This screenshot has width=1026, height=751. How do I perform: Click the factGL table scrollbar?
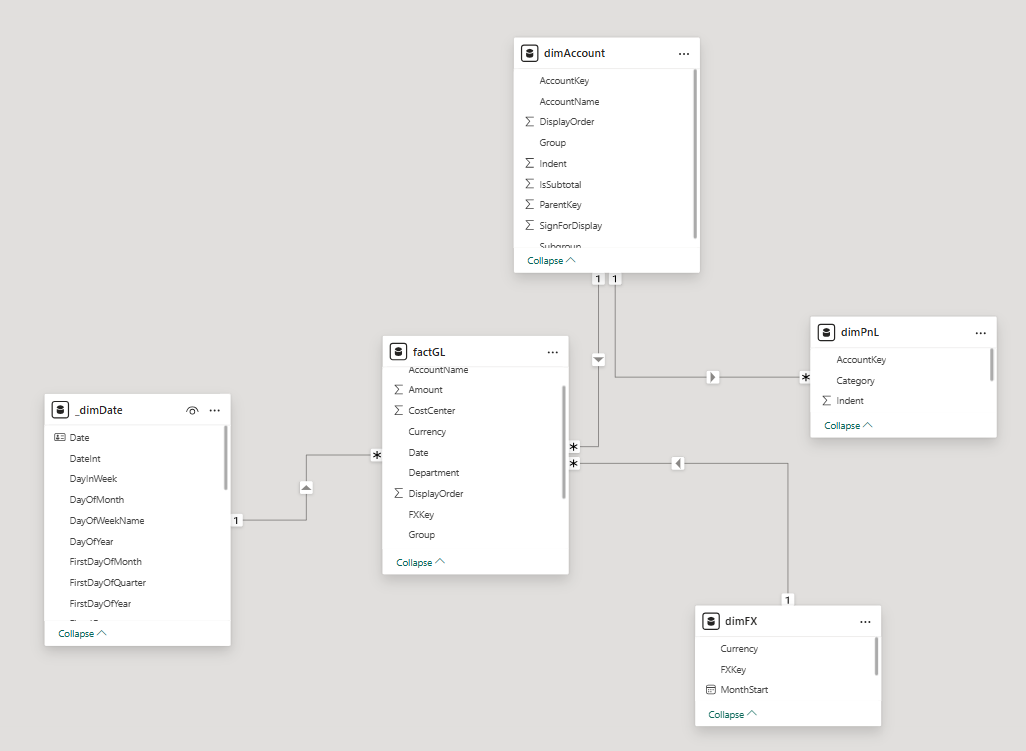[563, 442]
